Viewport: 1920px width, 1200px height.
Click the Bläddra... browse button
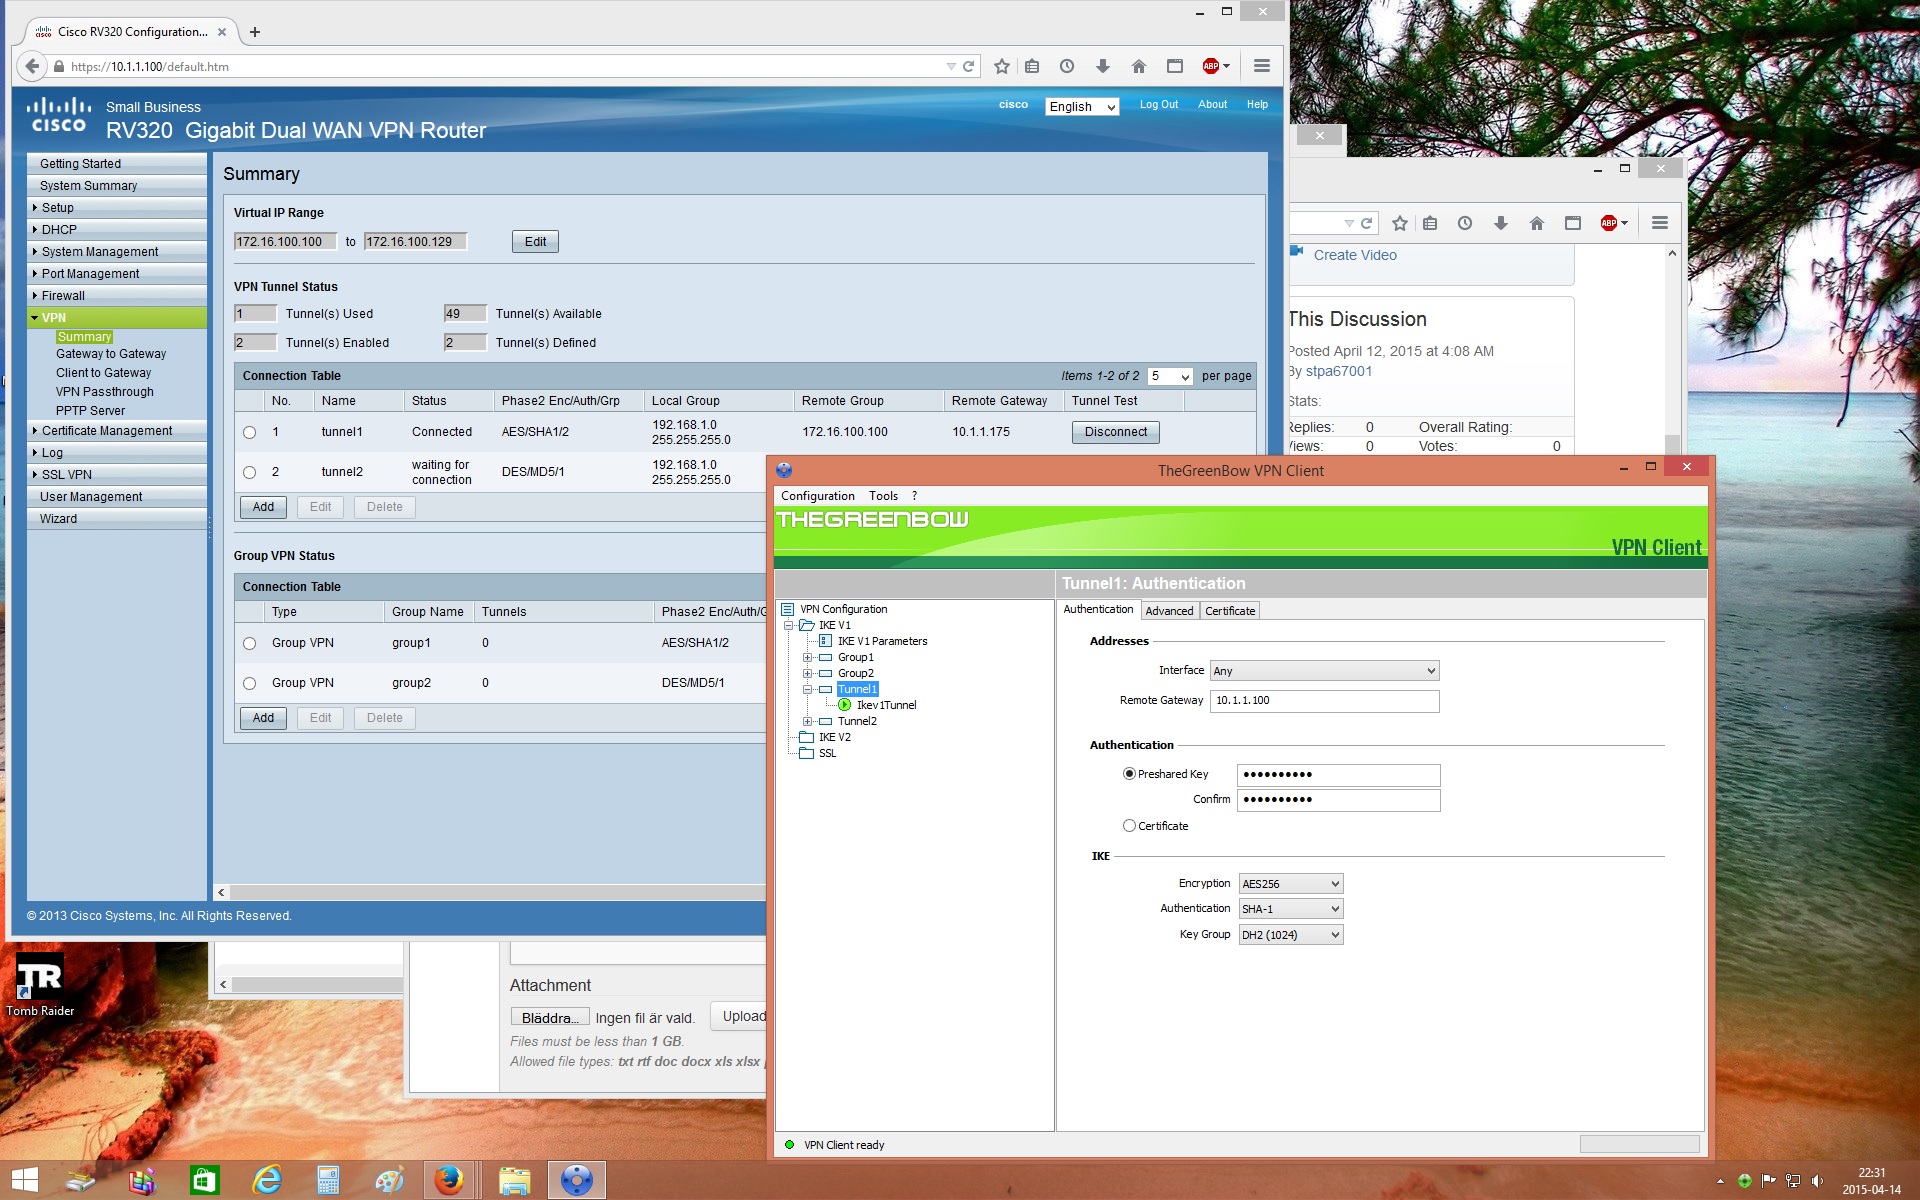coord(550,1017)
